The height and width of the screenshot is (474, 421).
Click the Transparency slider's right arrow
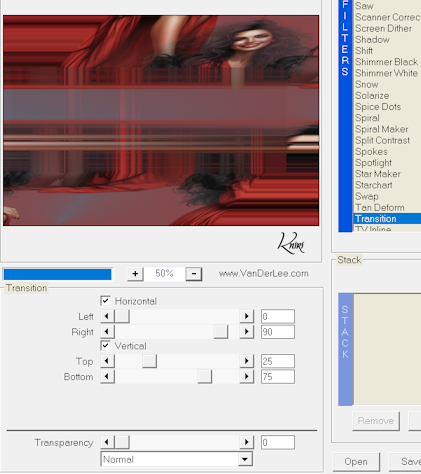247,442
